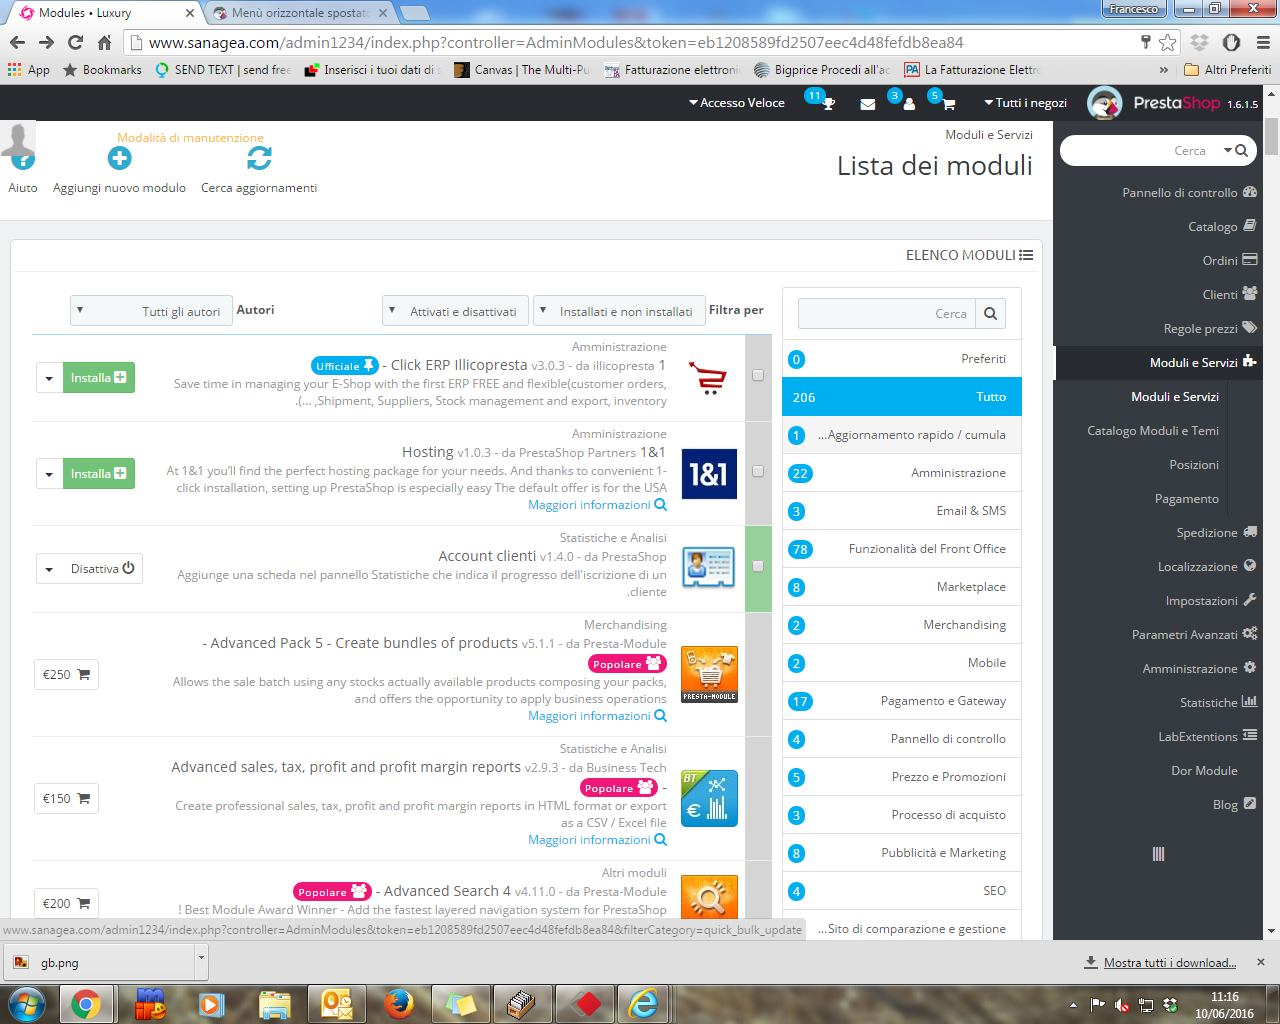Check the Click ERP Illicopresta module checkbox
Screen dimensions: 1280x1024
coord(758,375)
